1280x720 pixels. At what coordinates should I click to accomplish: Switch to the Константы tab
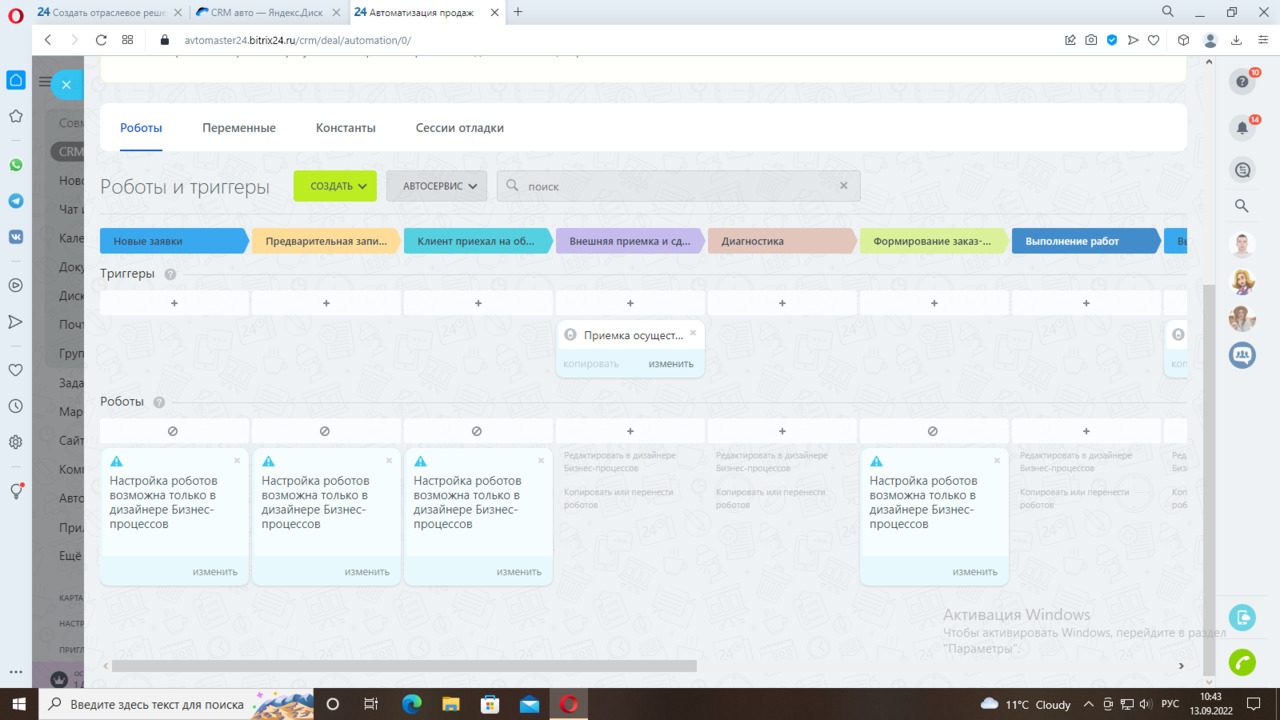click(346, 128)
